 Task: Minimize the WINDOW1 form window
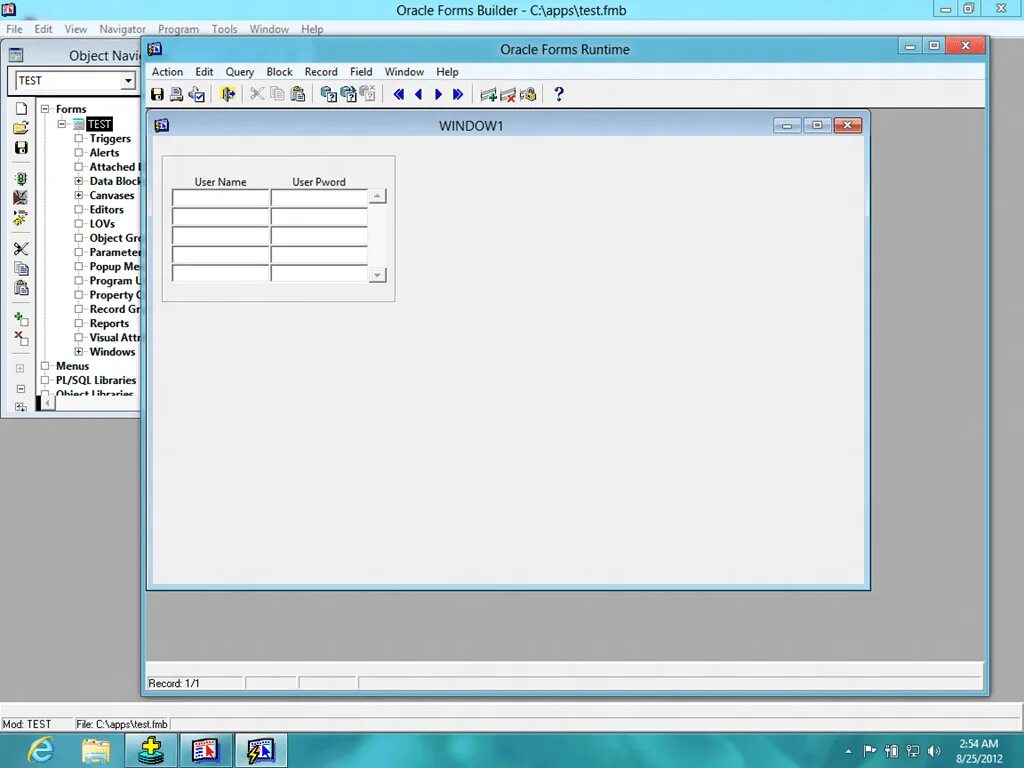click(x=787, y=125)
